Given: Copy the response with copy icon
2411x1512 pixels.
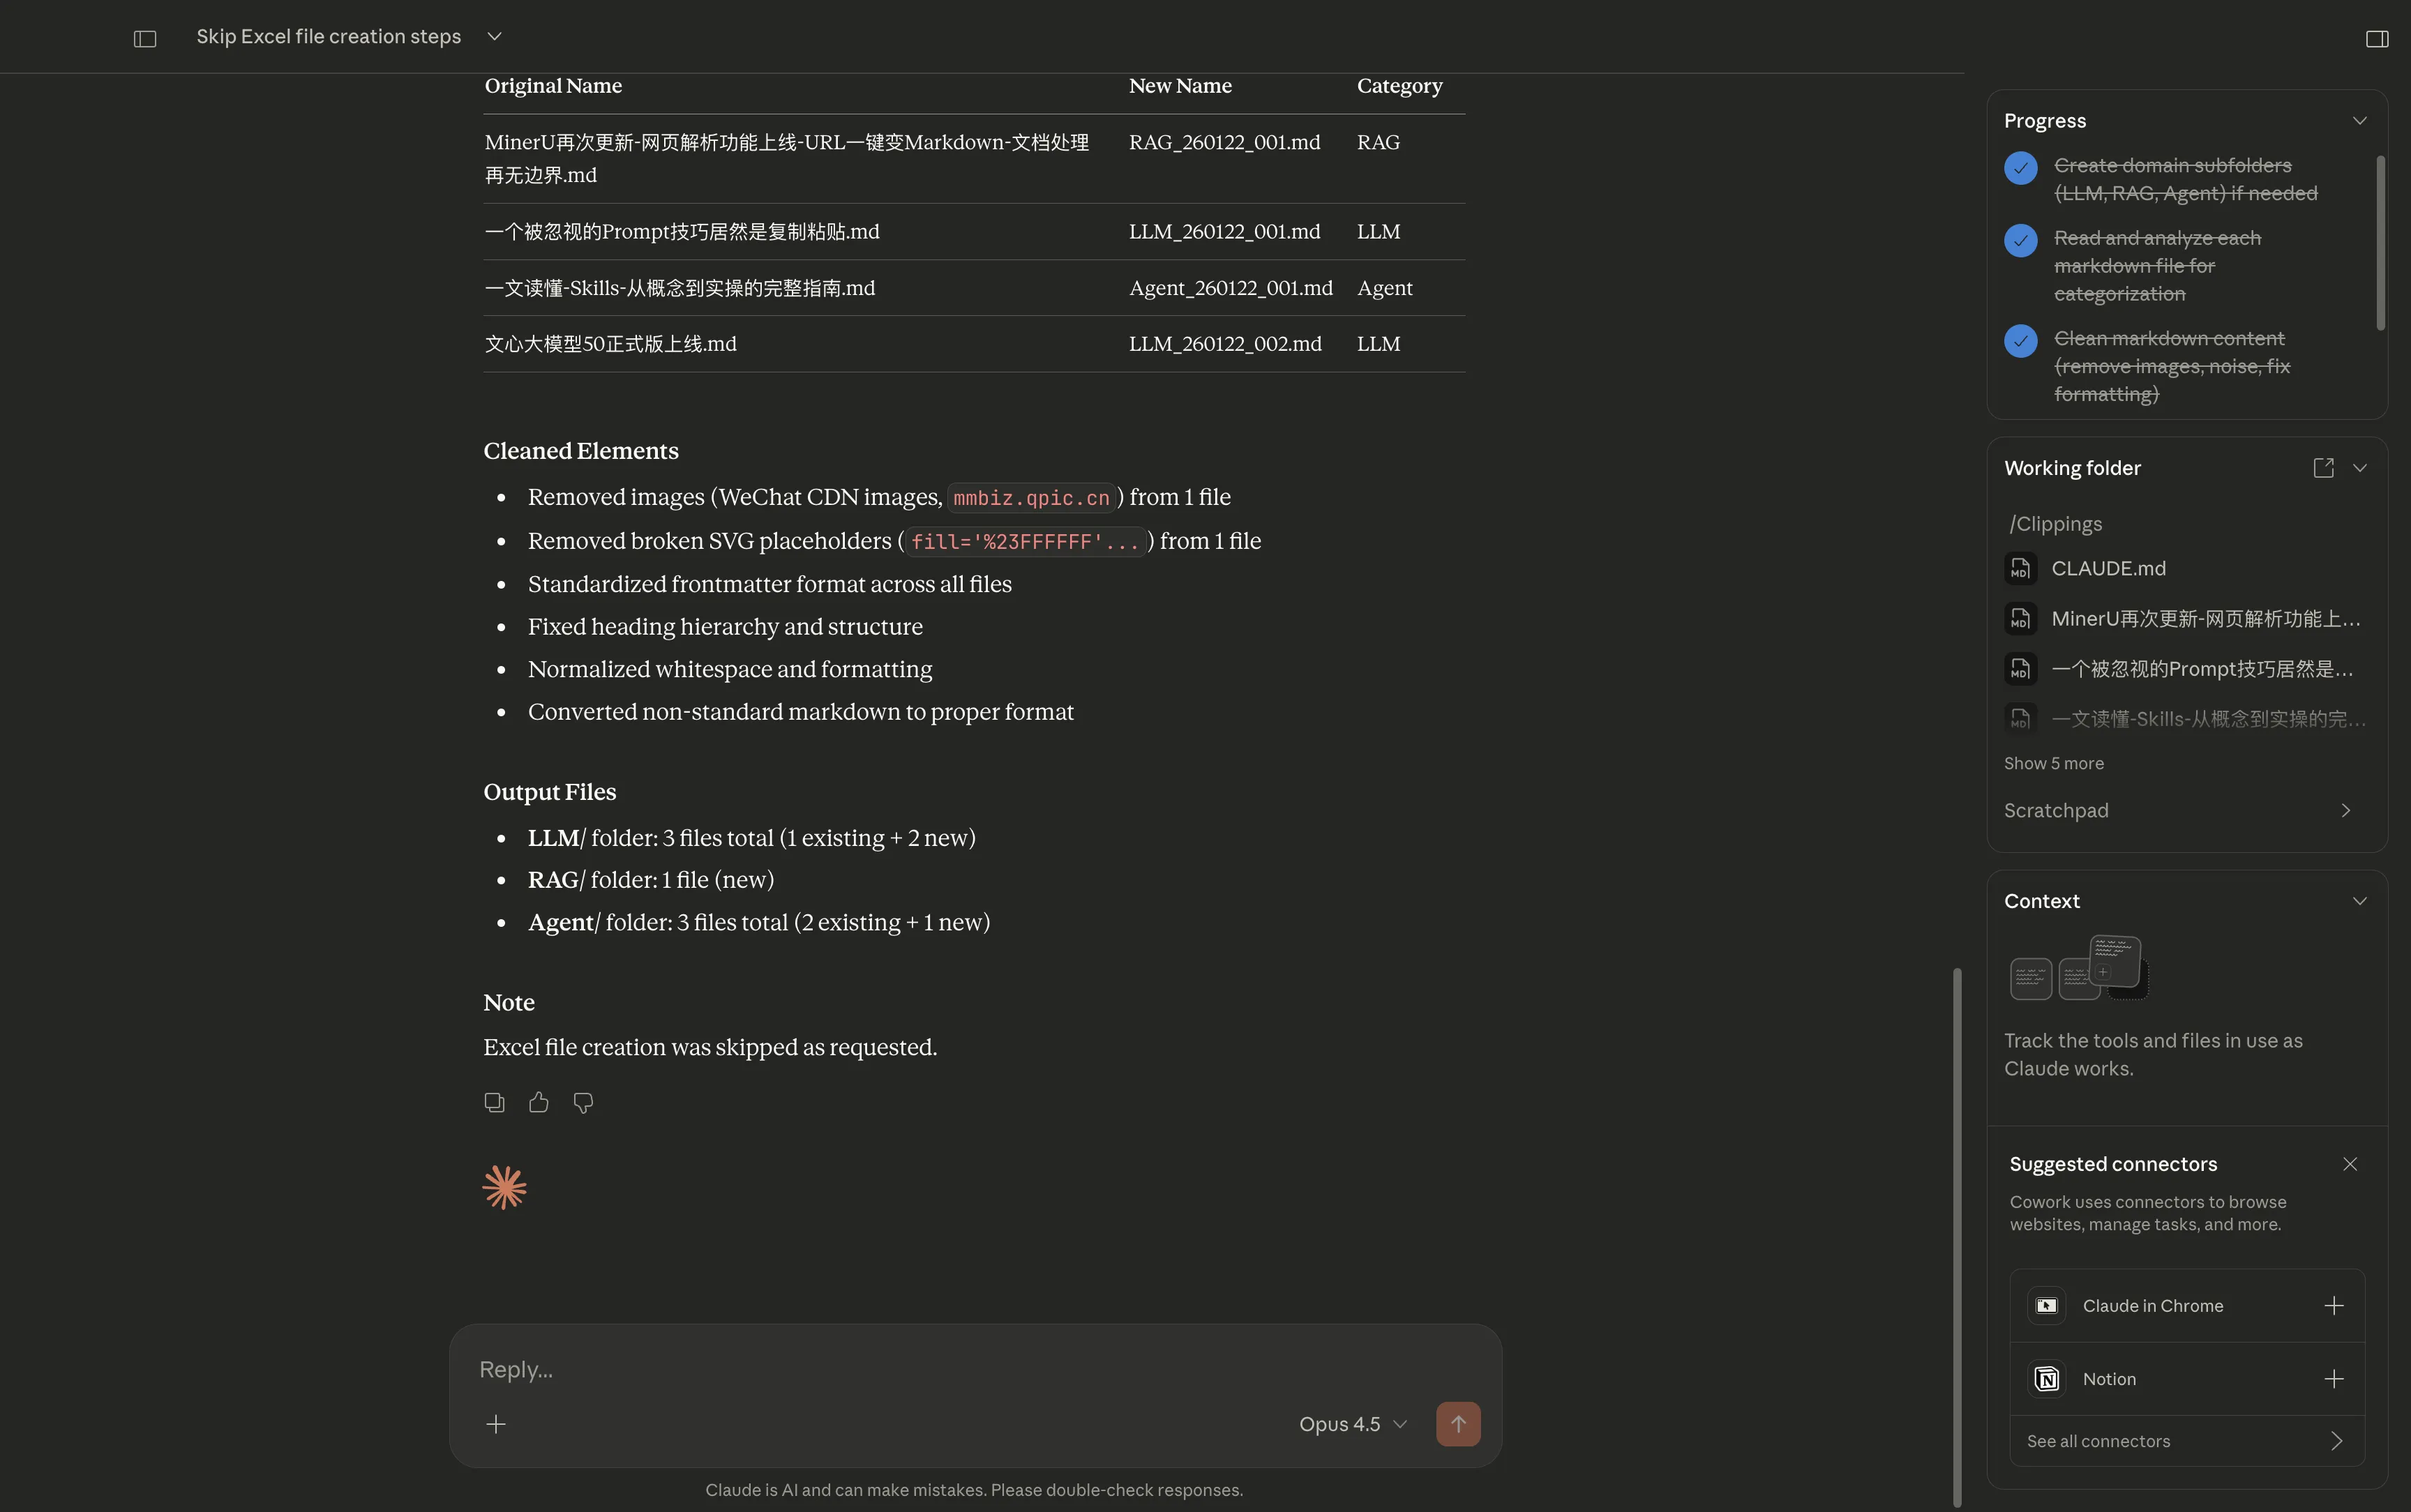Looking at the screenshot, I should tap(494, 1102).
